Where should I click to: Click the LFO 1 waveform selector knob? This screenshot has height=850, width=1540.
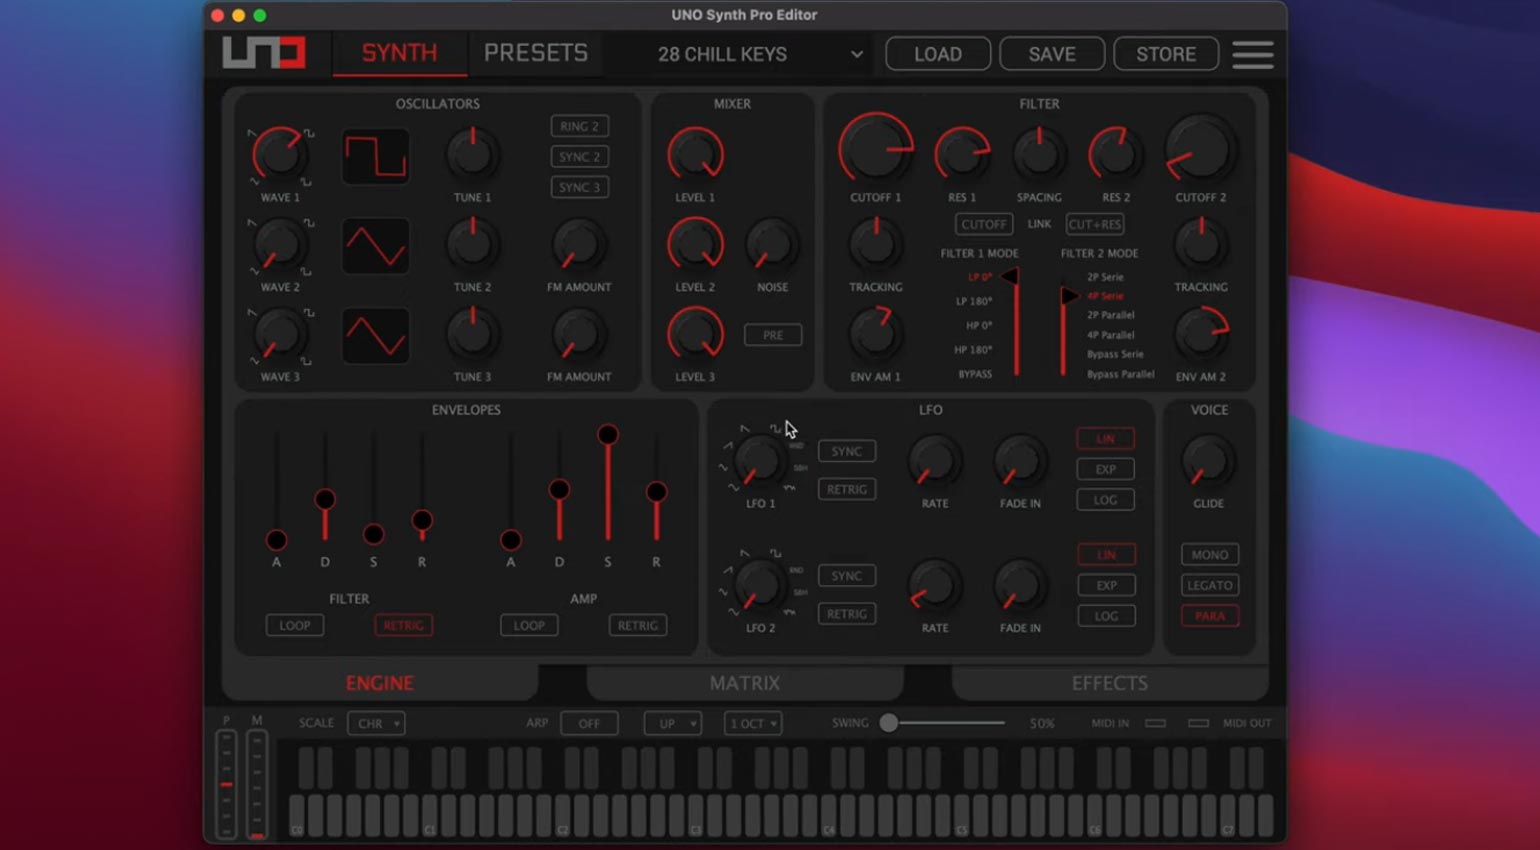758,461
